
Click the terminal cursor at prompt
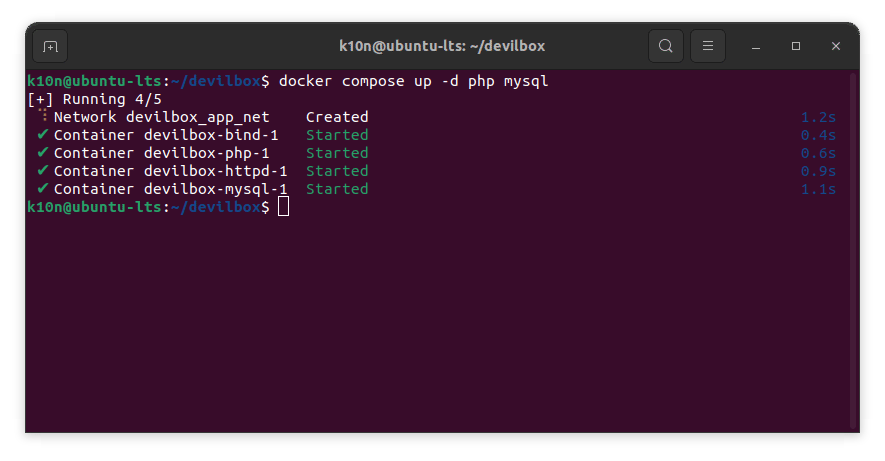tap(284, 207)
